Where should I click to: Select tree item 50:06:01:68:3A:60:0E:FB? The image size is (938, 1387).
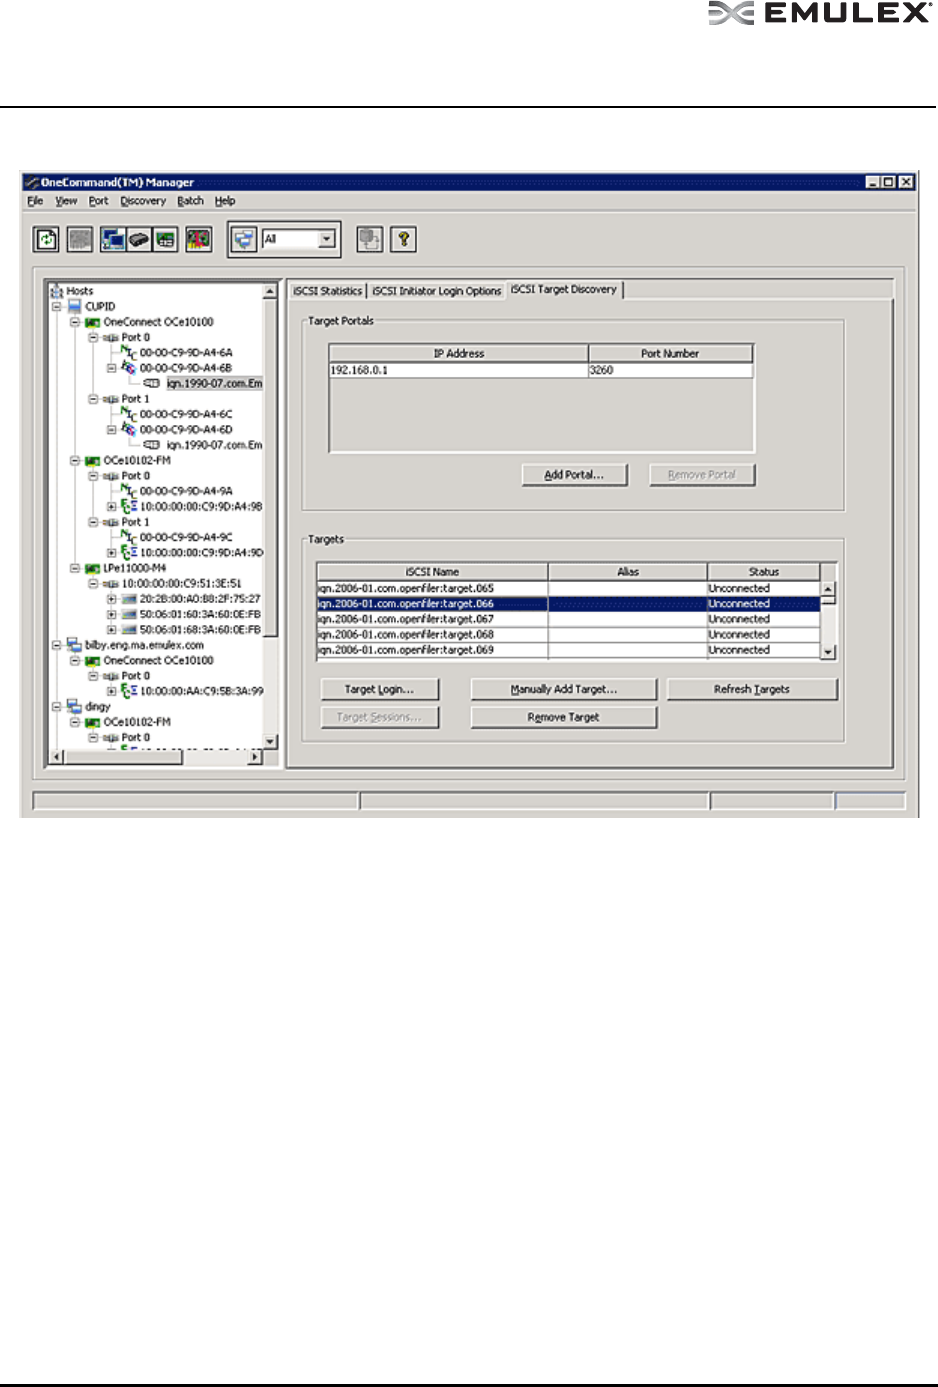pos(200,630)
